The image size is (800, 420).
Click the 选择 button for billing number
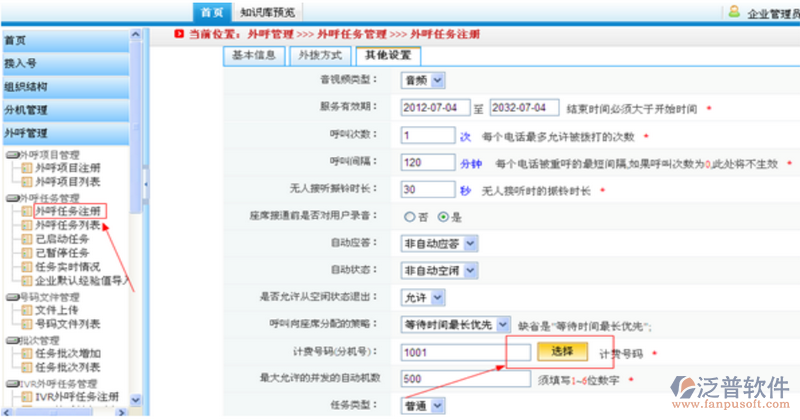click(x=560, y=352)
